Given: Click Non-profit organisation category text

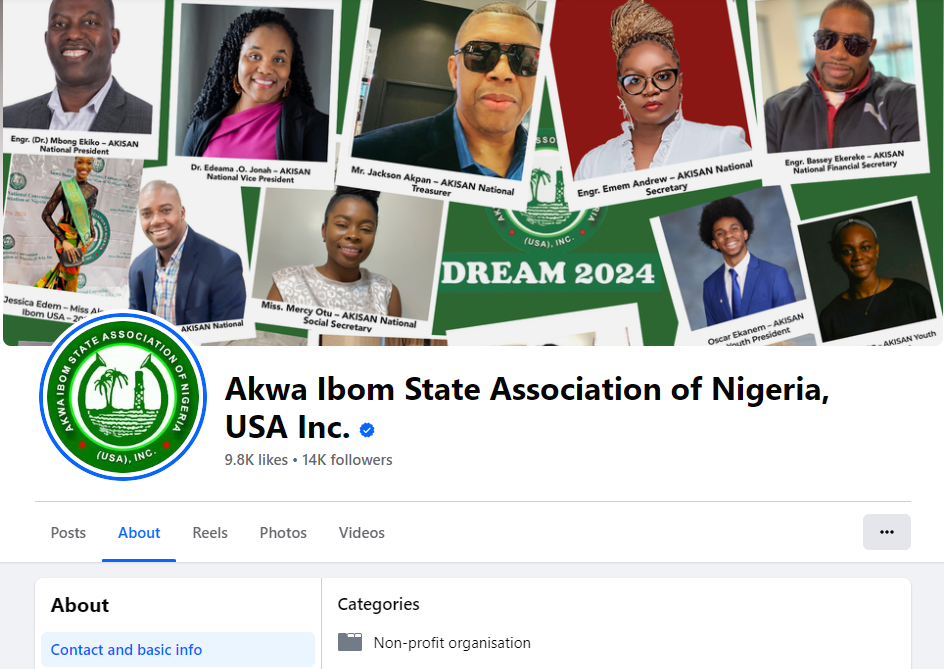Looking at the screenshot, I should coord(452,643).
